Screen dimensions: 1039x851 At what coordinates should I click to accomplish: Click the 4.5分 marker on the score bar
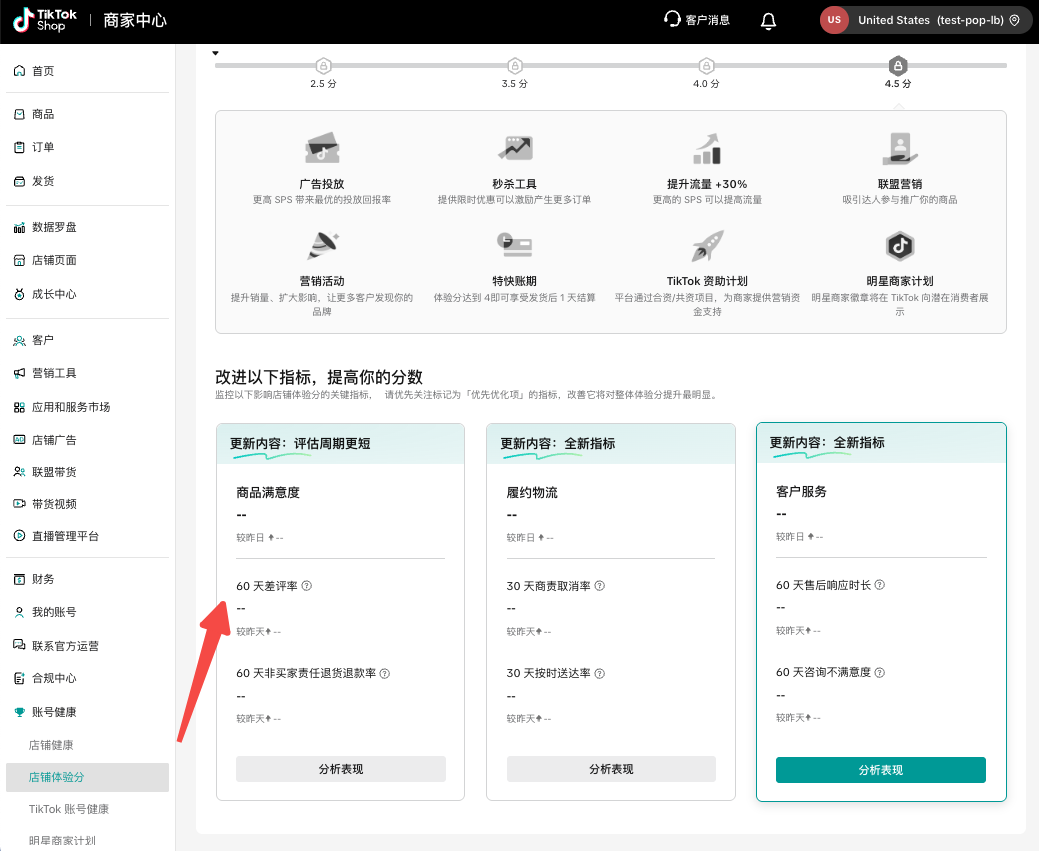[897, 66]
